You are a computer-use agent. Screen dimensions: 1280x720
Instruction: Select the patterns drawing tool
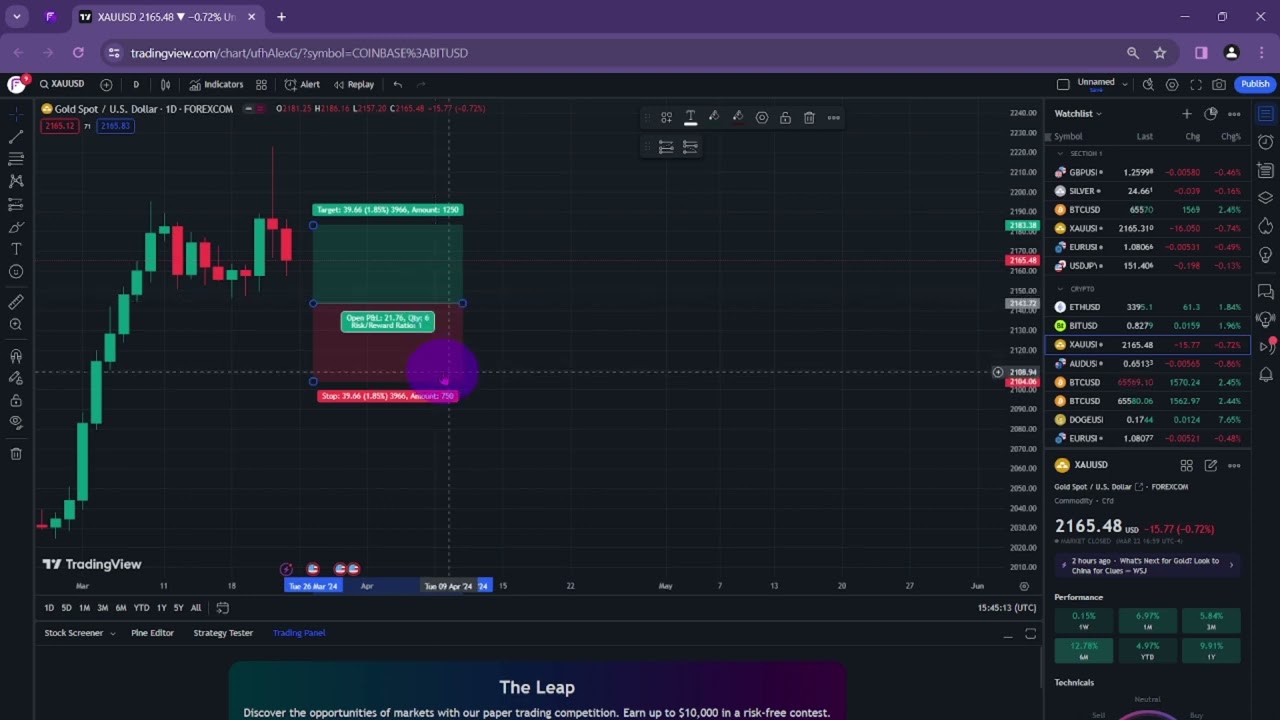pos(16,181)
